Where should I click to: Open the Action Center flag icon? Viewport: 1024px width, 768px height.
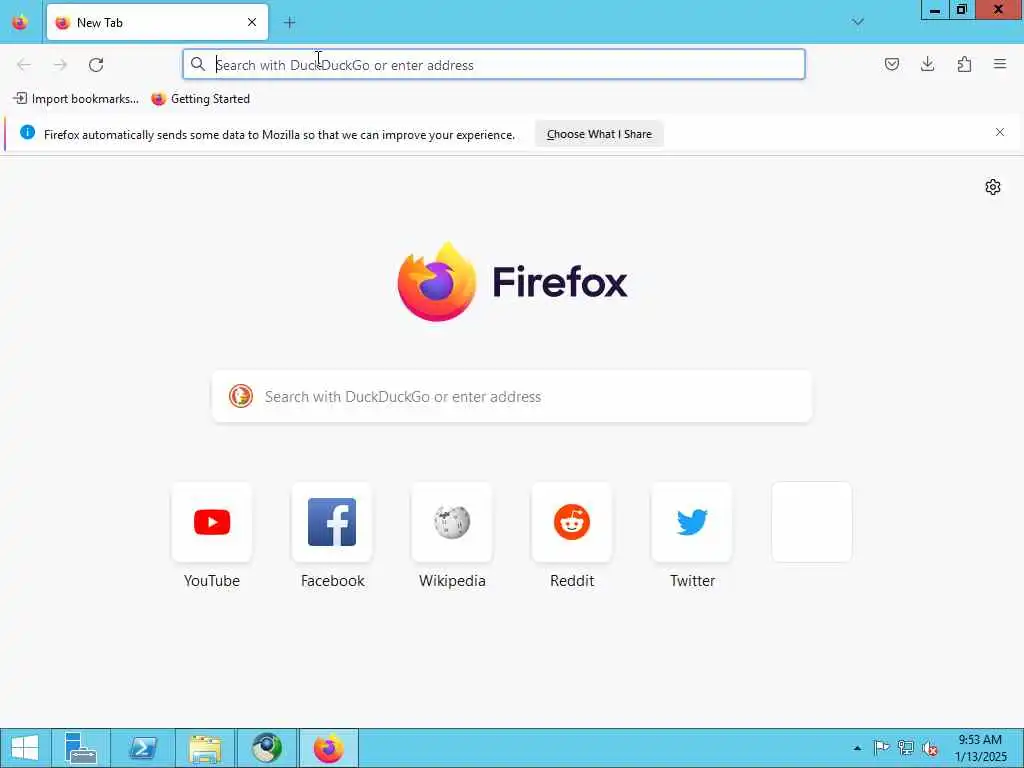coord(881,748)
